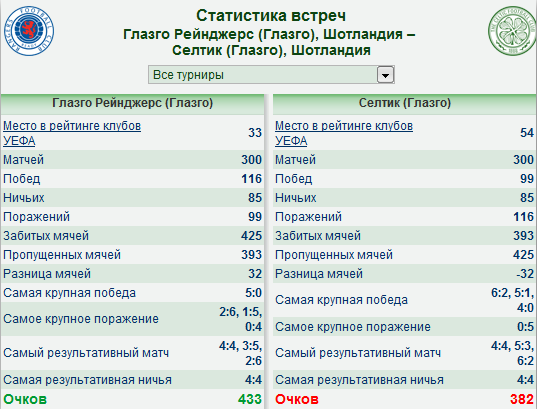Open Celtic 'Место в рейтинге клубов УЕФА' link
The image size is (537, 409).
344,133
